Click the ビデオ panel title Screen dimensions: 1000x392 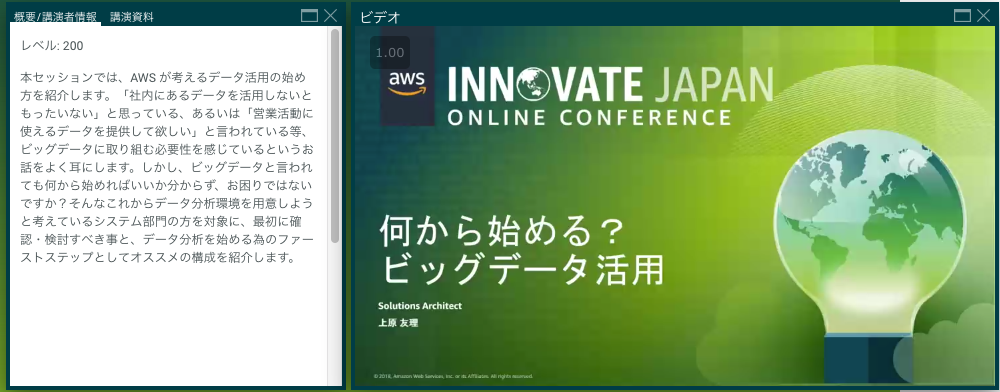click(380, 17)
